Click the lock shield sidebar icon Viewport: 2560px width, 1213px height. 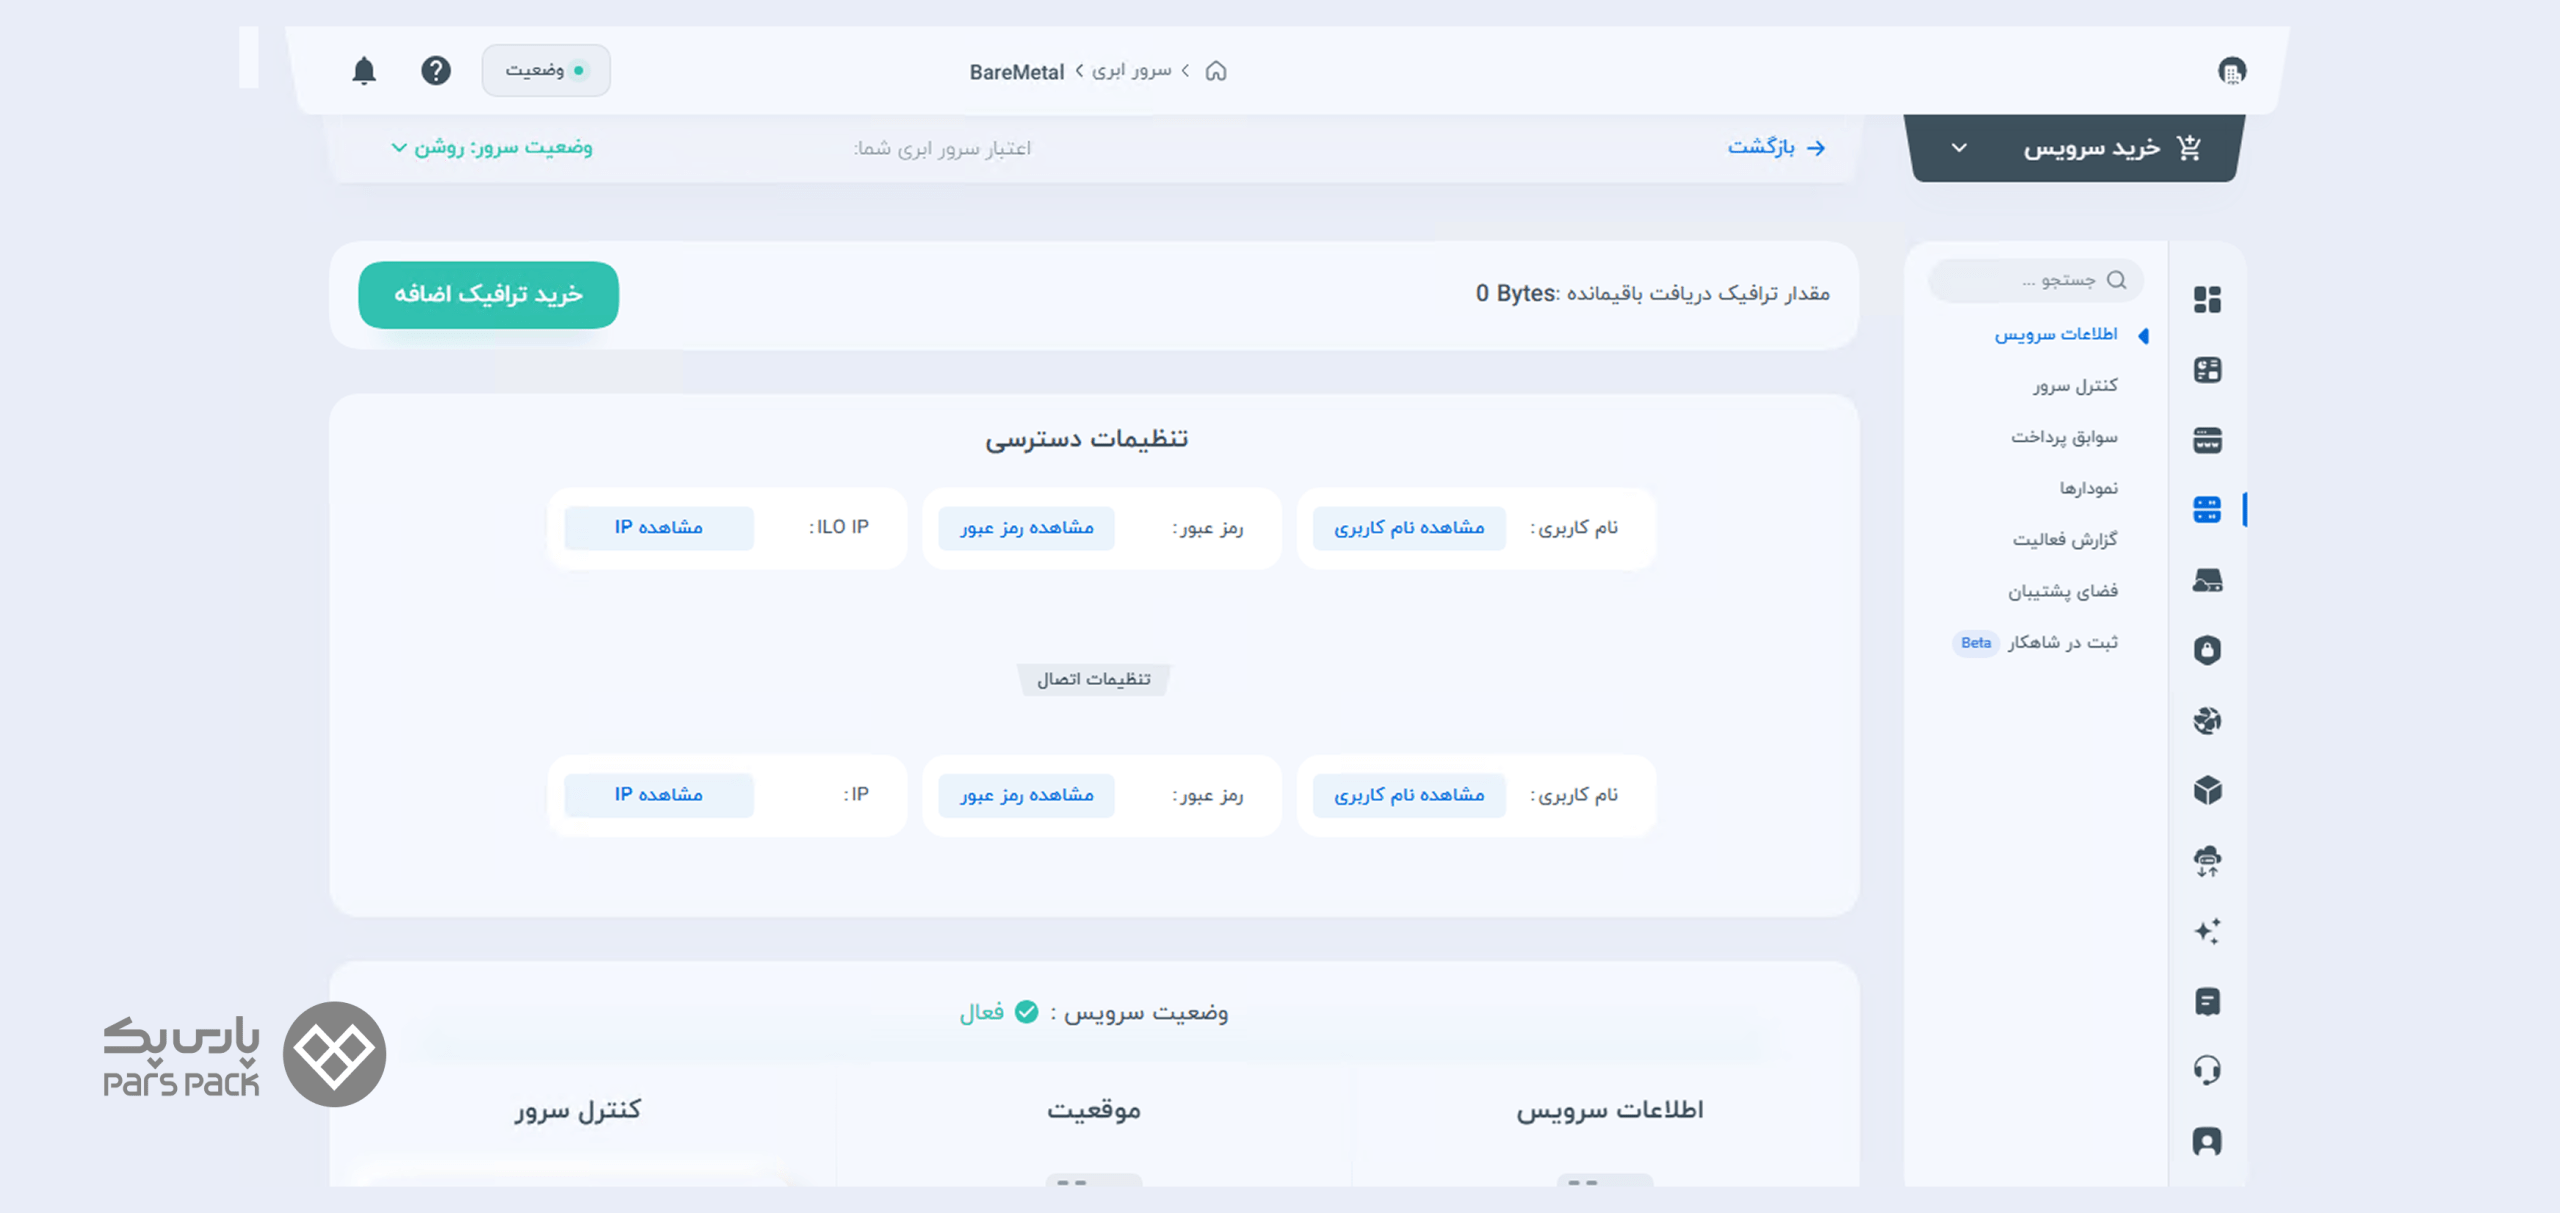point(2207,650)
